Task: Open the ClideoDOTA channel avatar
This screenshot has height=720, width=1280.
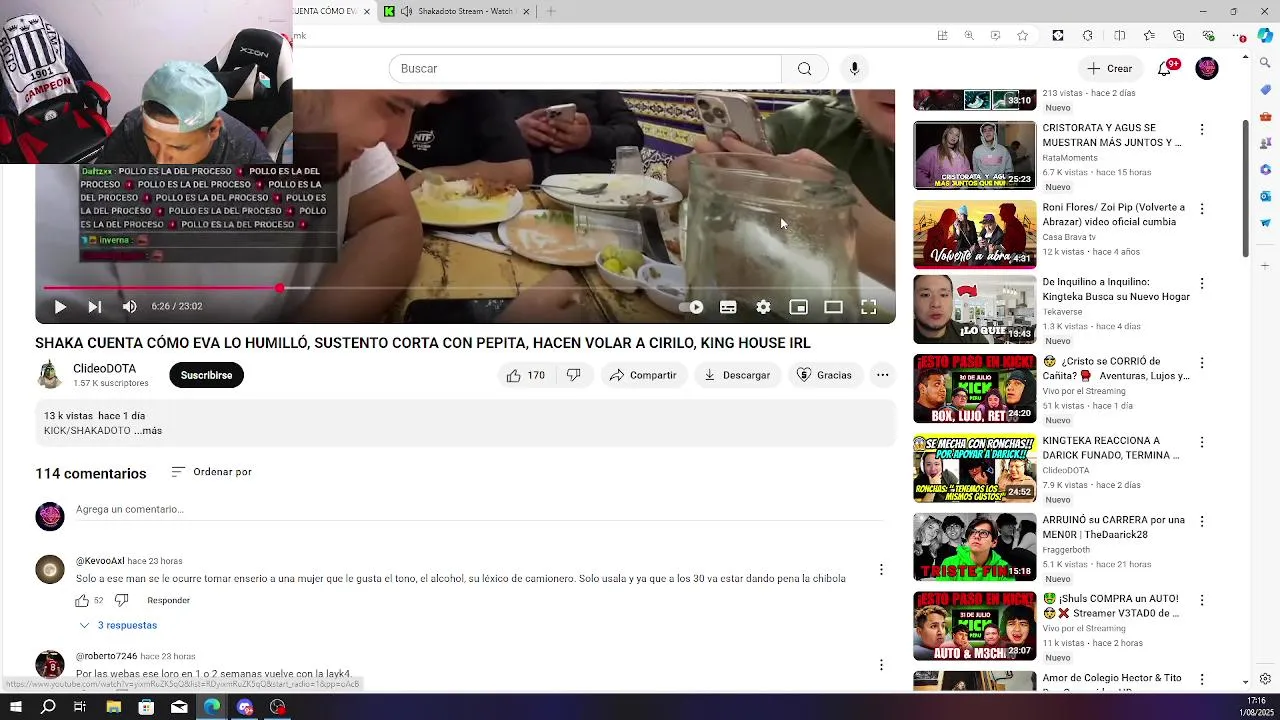Action: tap(49, 375)
